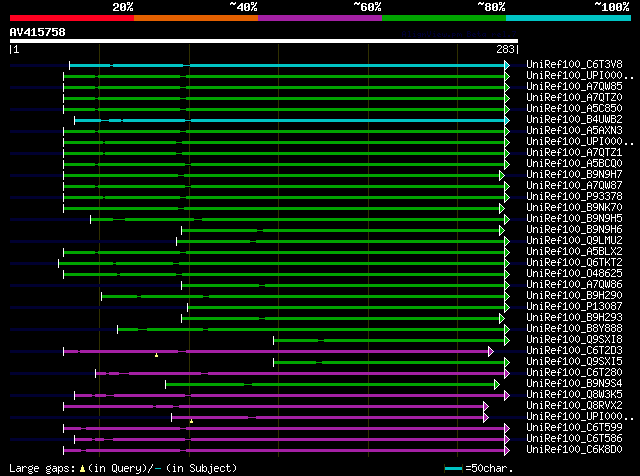The image size is (640, 476).
Task: Select the red 20% identity legend segment
Action: pyautogui.click(x=72, y=18)
